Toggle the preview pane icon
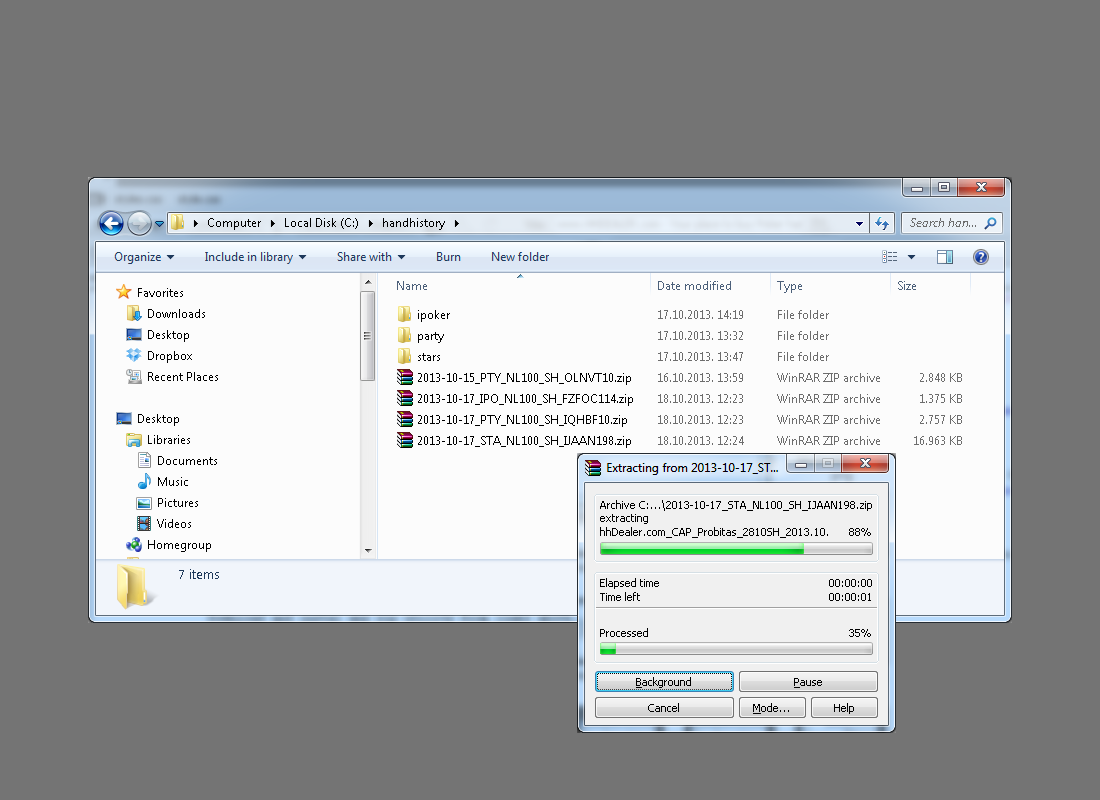This screenshot has height=800, width=1100. click(945, 257)
